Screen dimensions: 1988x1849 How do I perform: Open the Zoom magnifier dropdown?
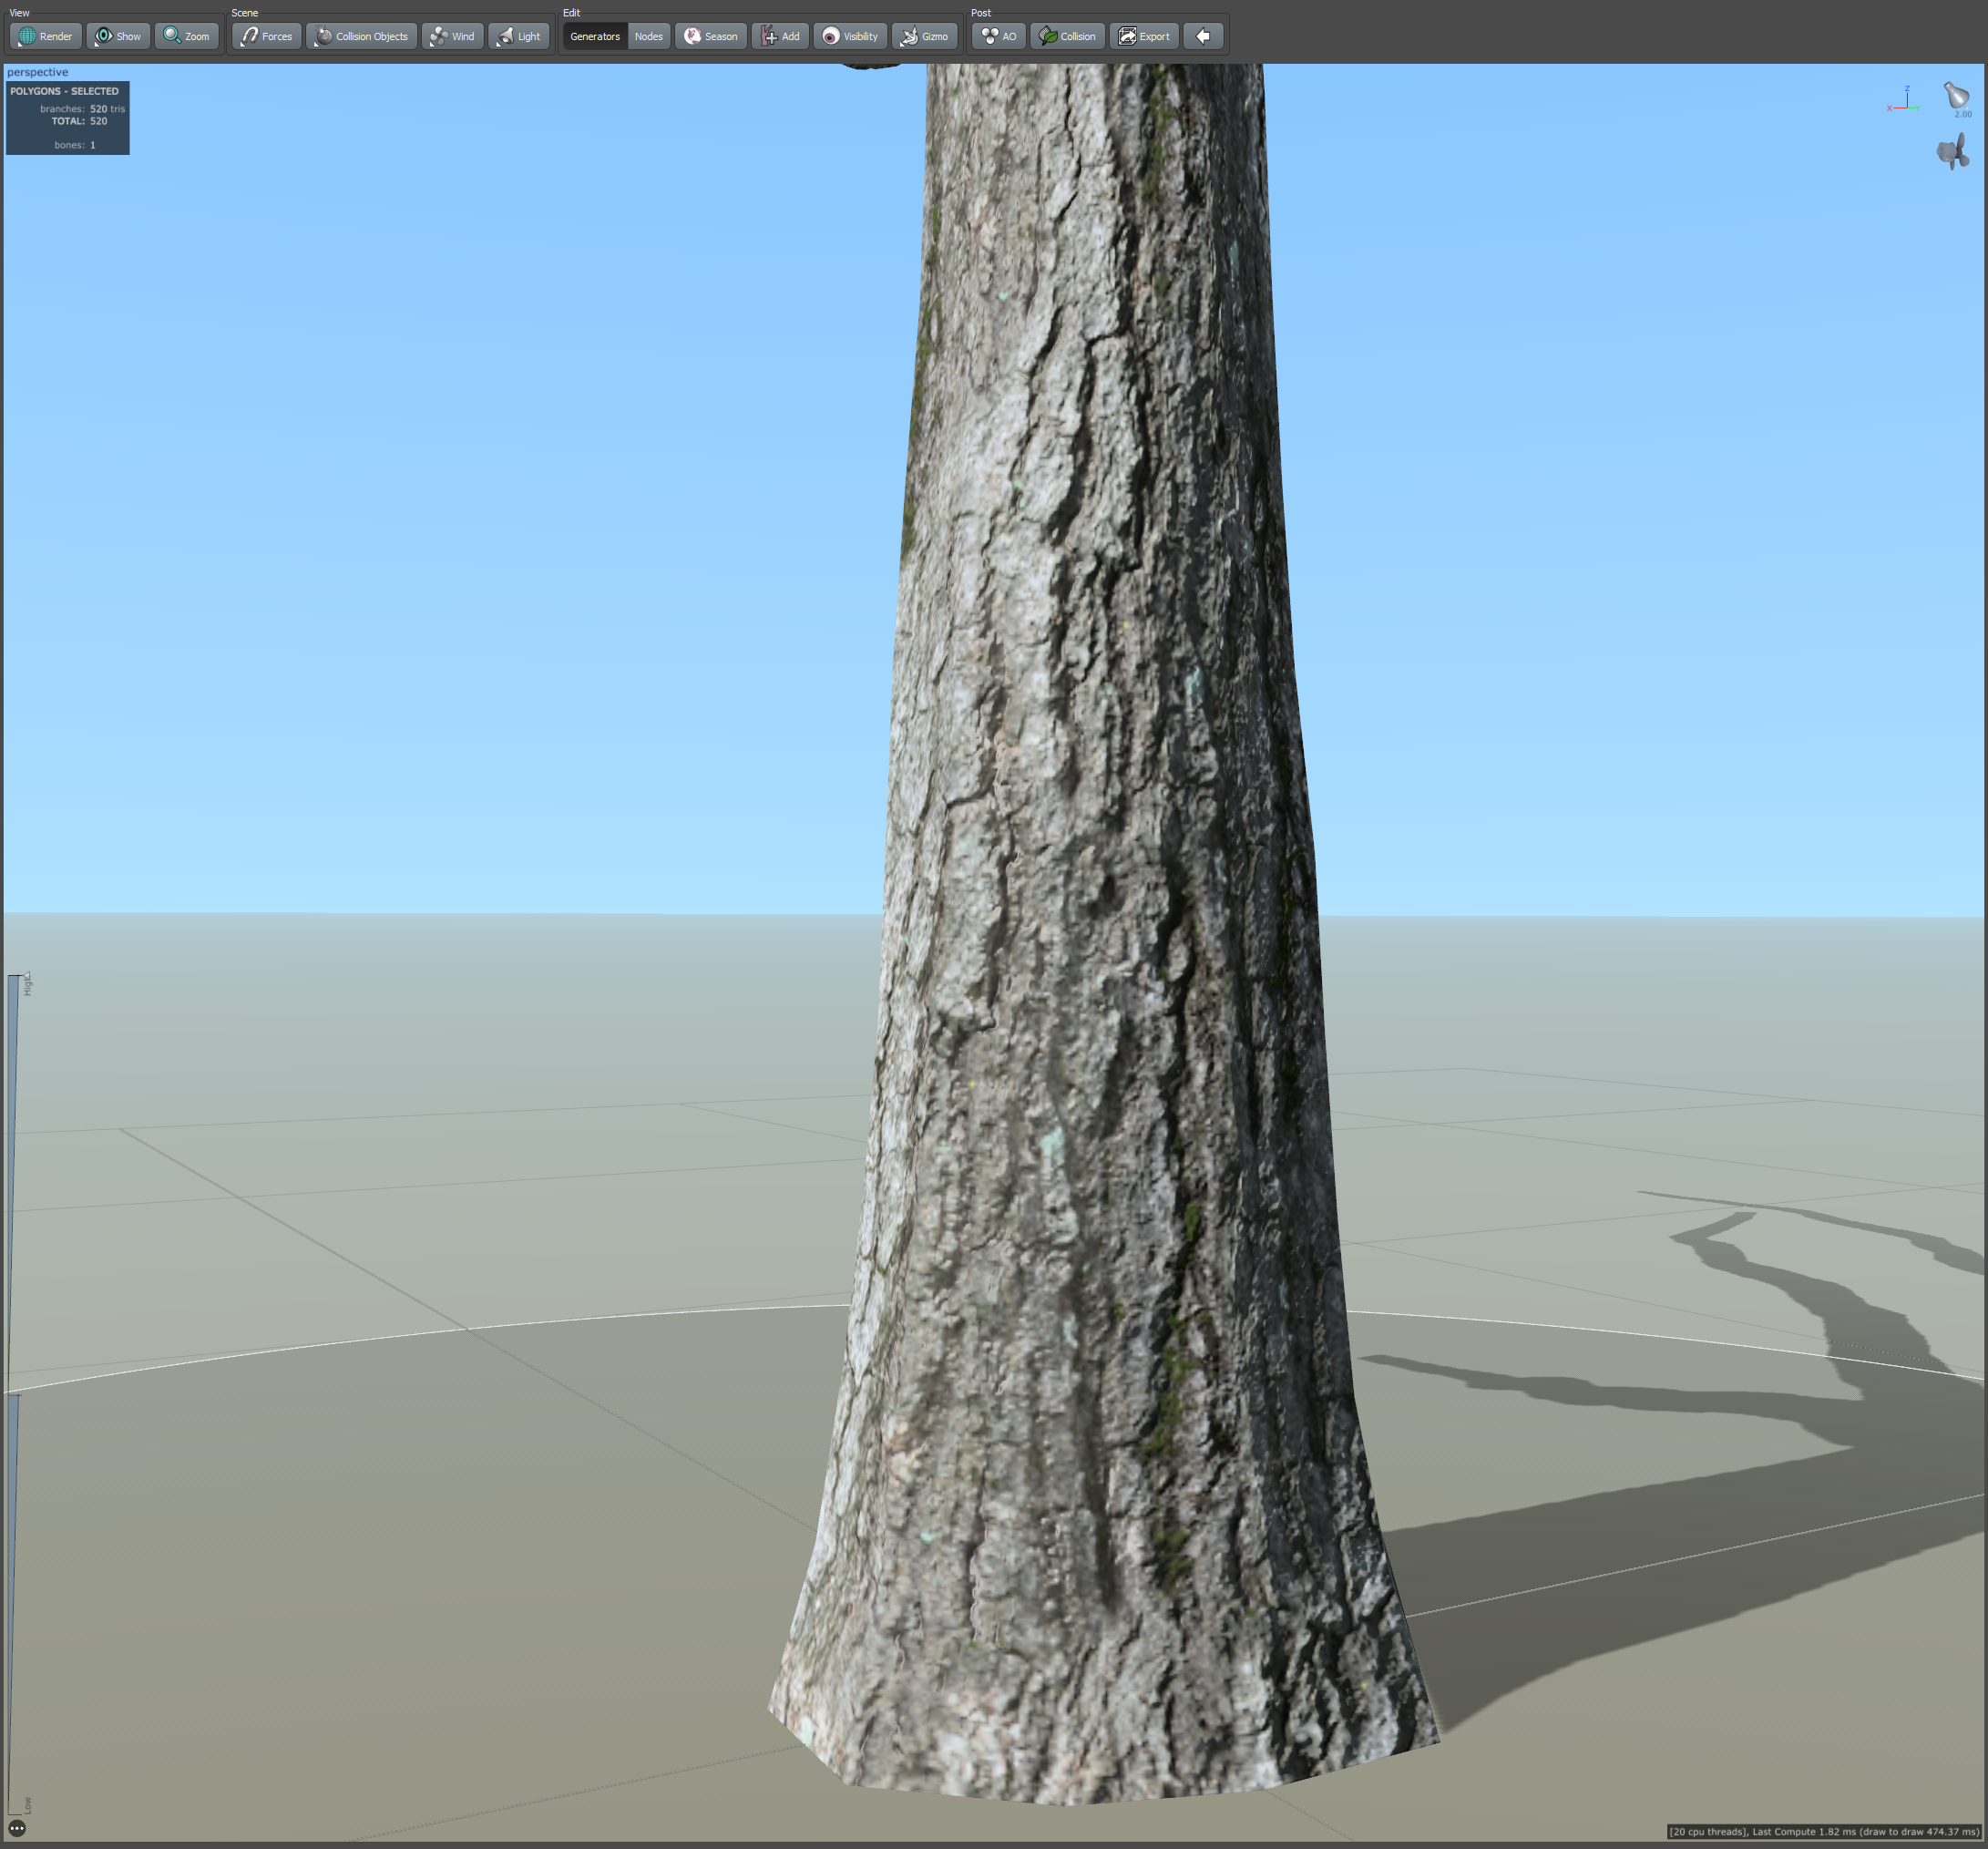click(x=187, y=36)
